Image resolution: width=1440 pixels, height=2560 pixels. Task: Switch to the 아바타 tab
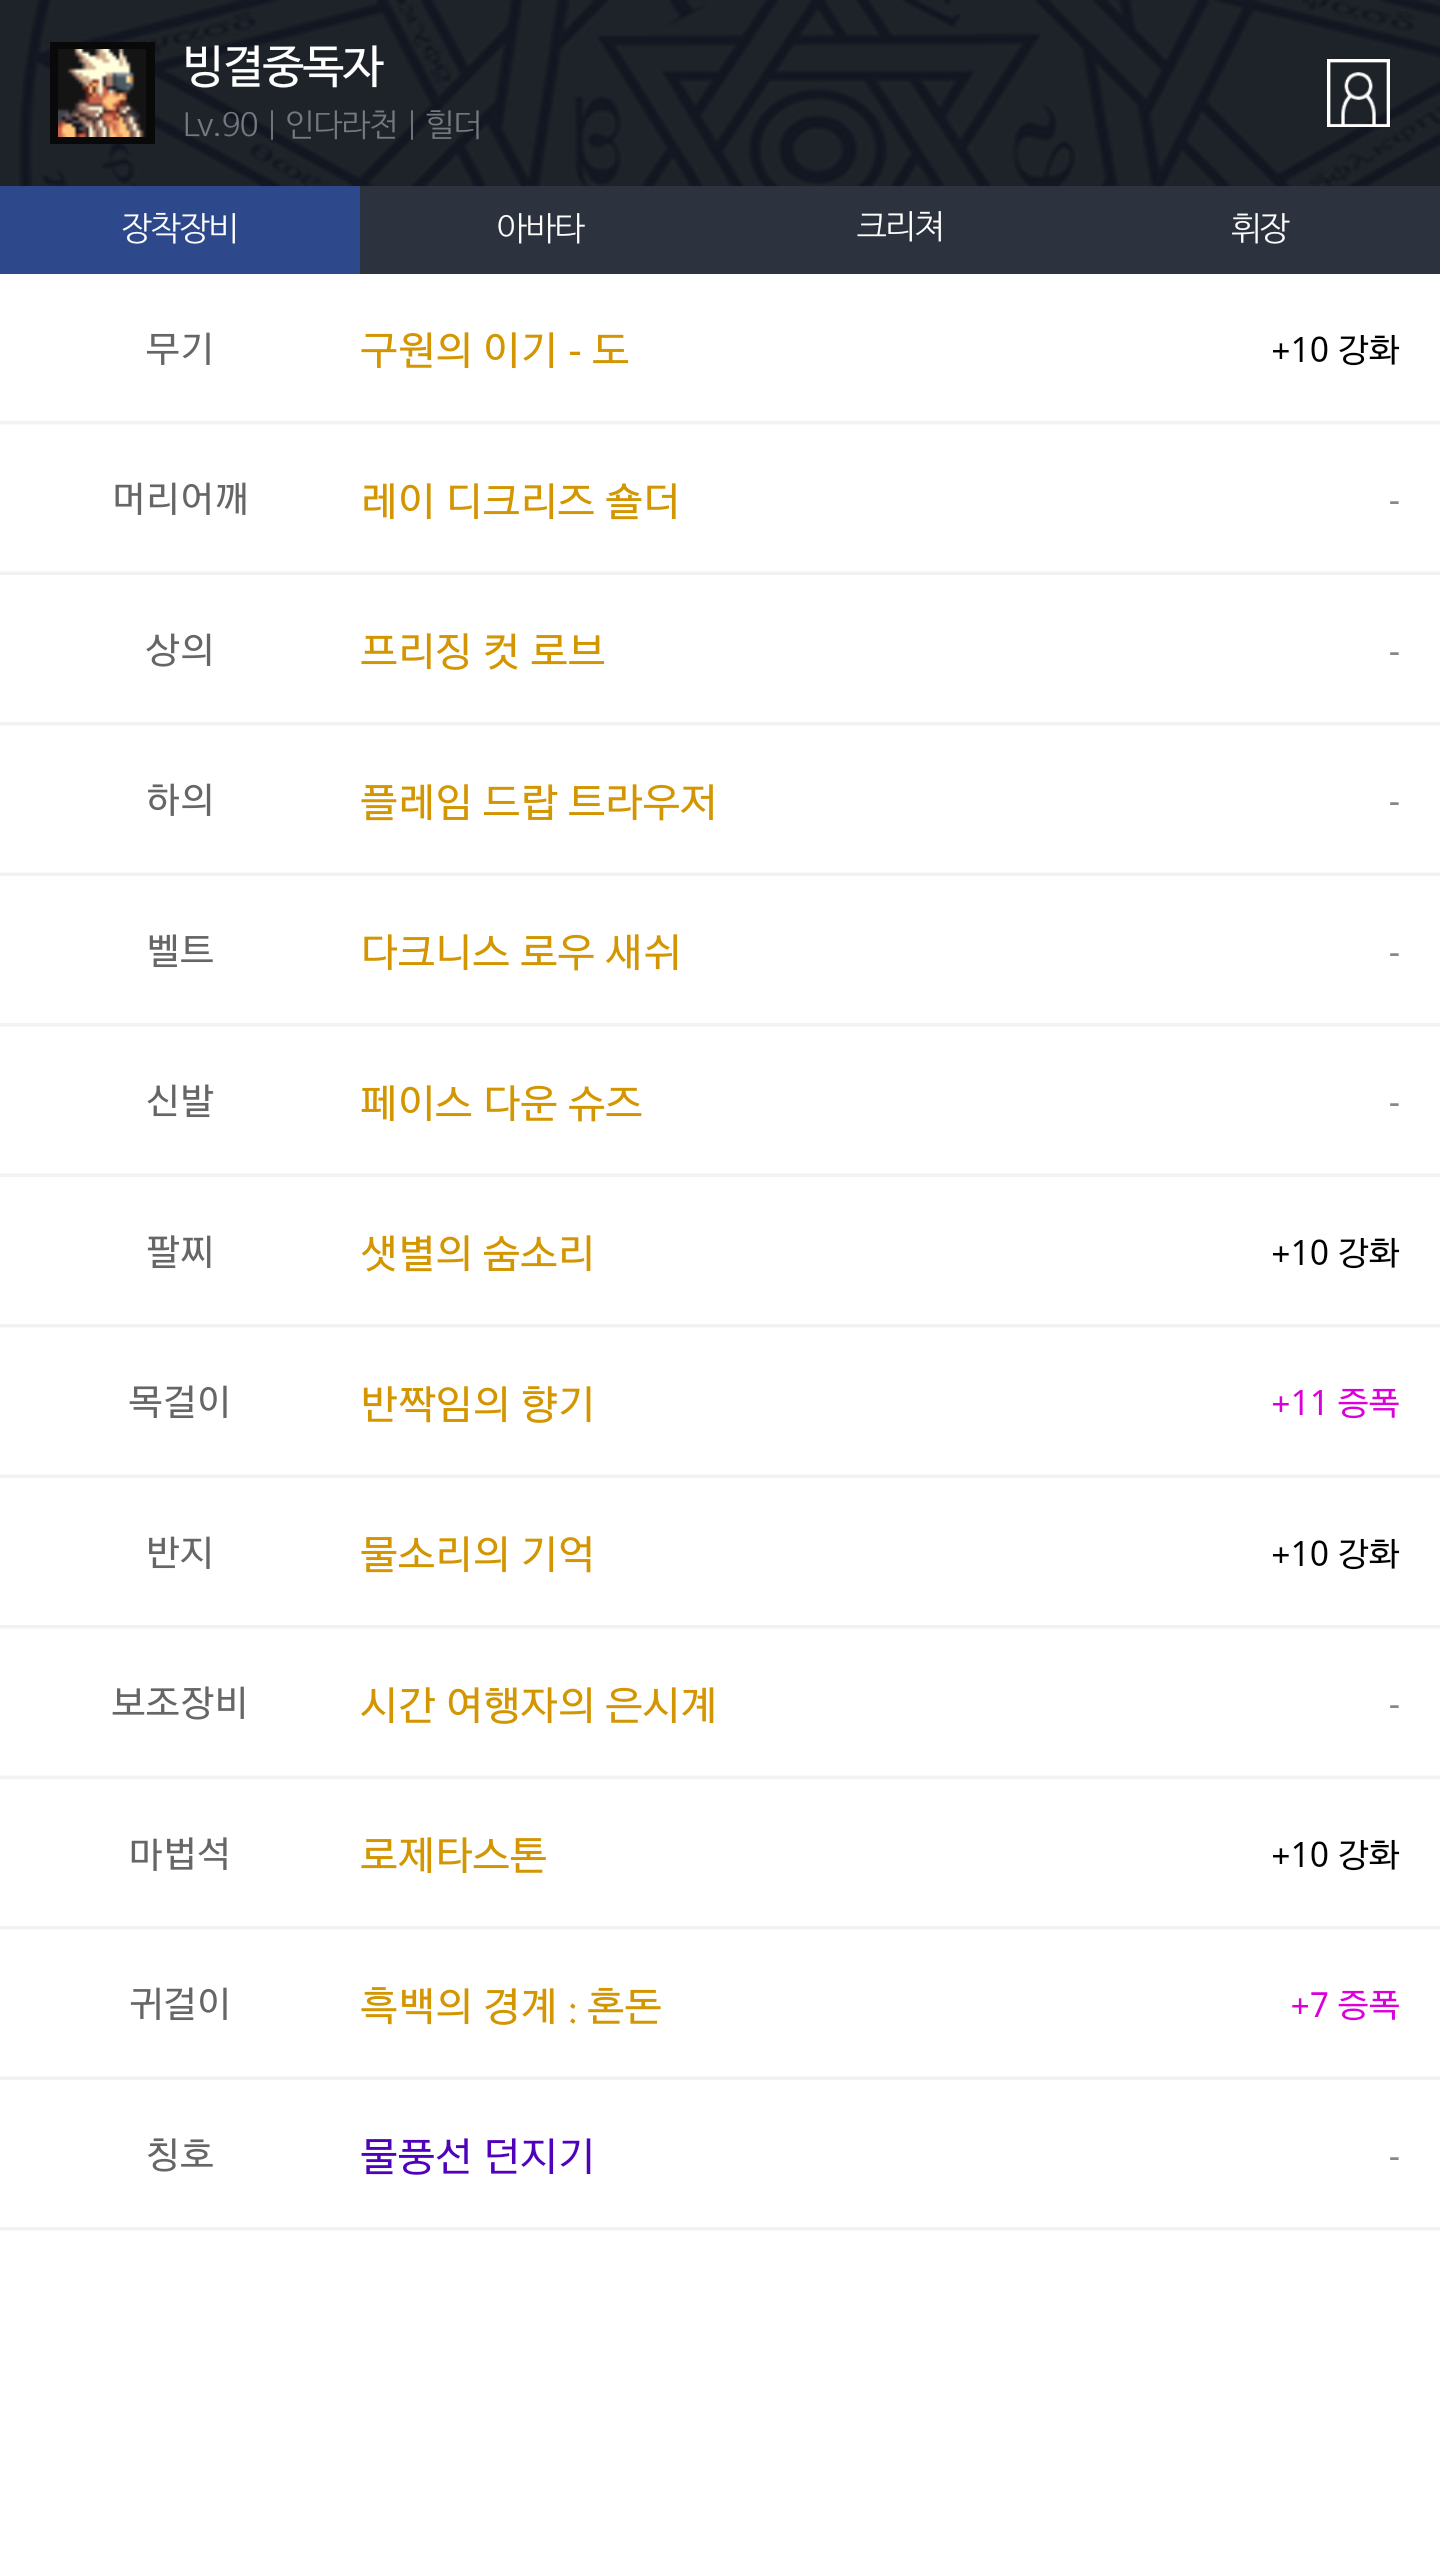click(x=540, y=229)
